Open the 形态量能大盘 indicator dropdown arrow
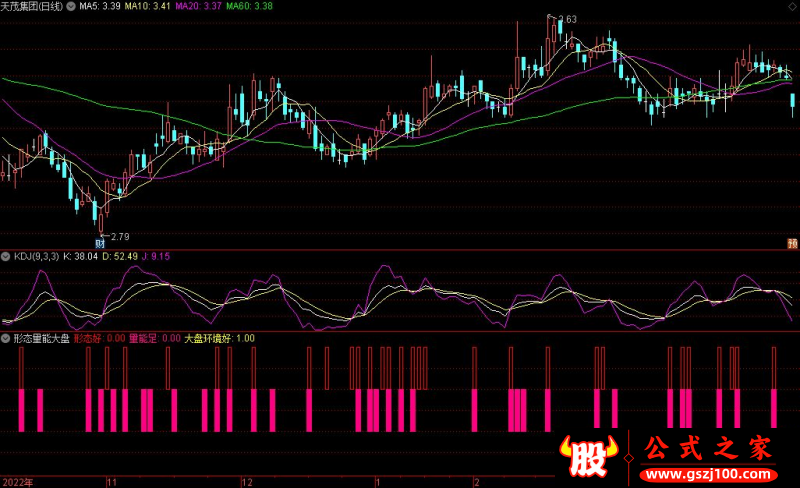 point(6,338)
